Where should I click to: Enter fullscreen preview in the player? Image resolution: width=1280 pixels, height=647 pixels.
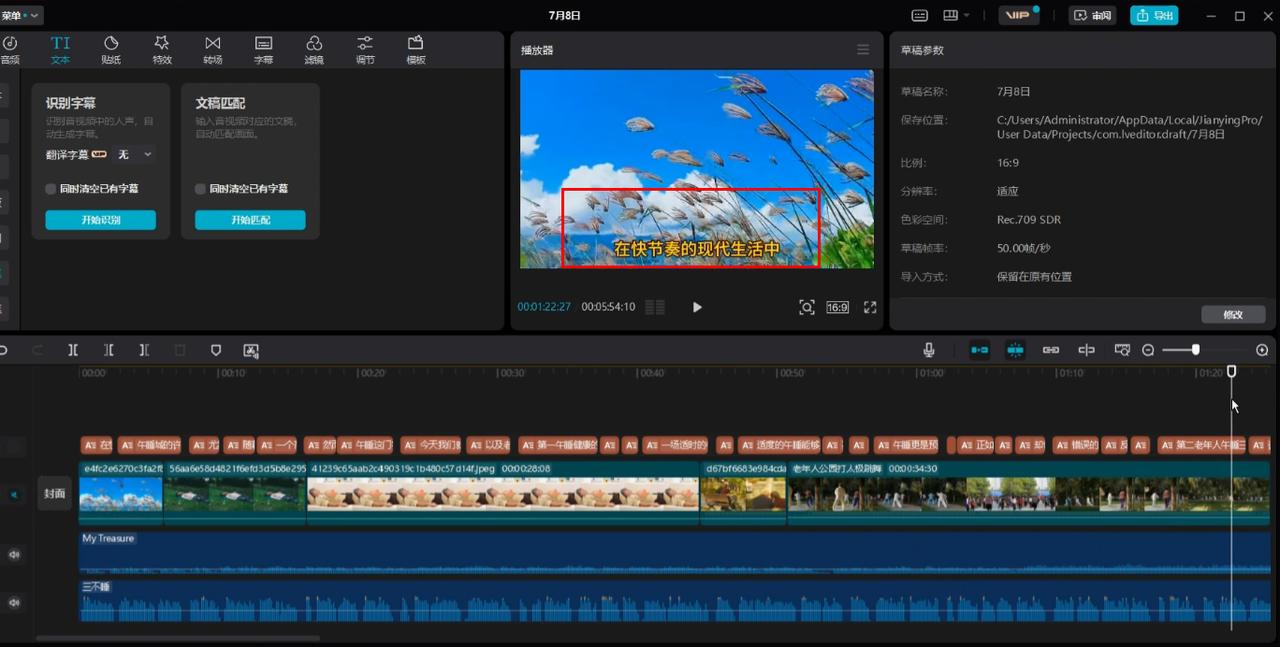(870, 307)
